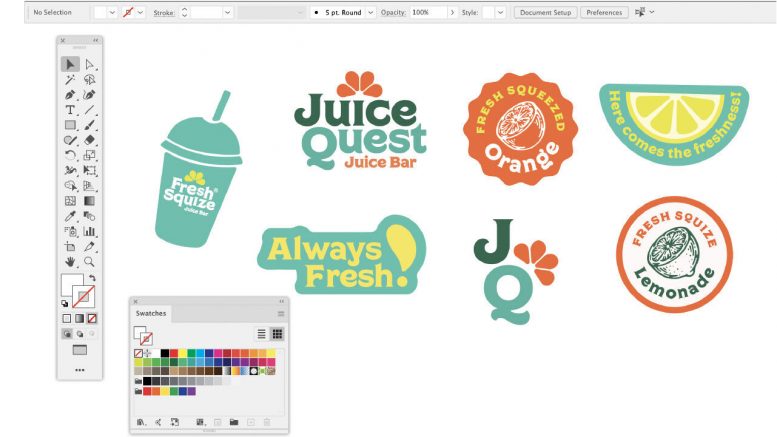Open the fill color dropdown in control bar
777x437 pixels.
[x=112, y=12]
